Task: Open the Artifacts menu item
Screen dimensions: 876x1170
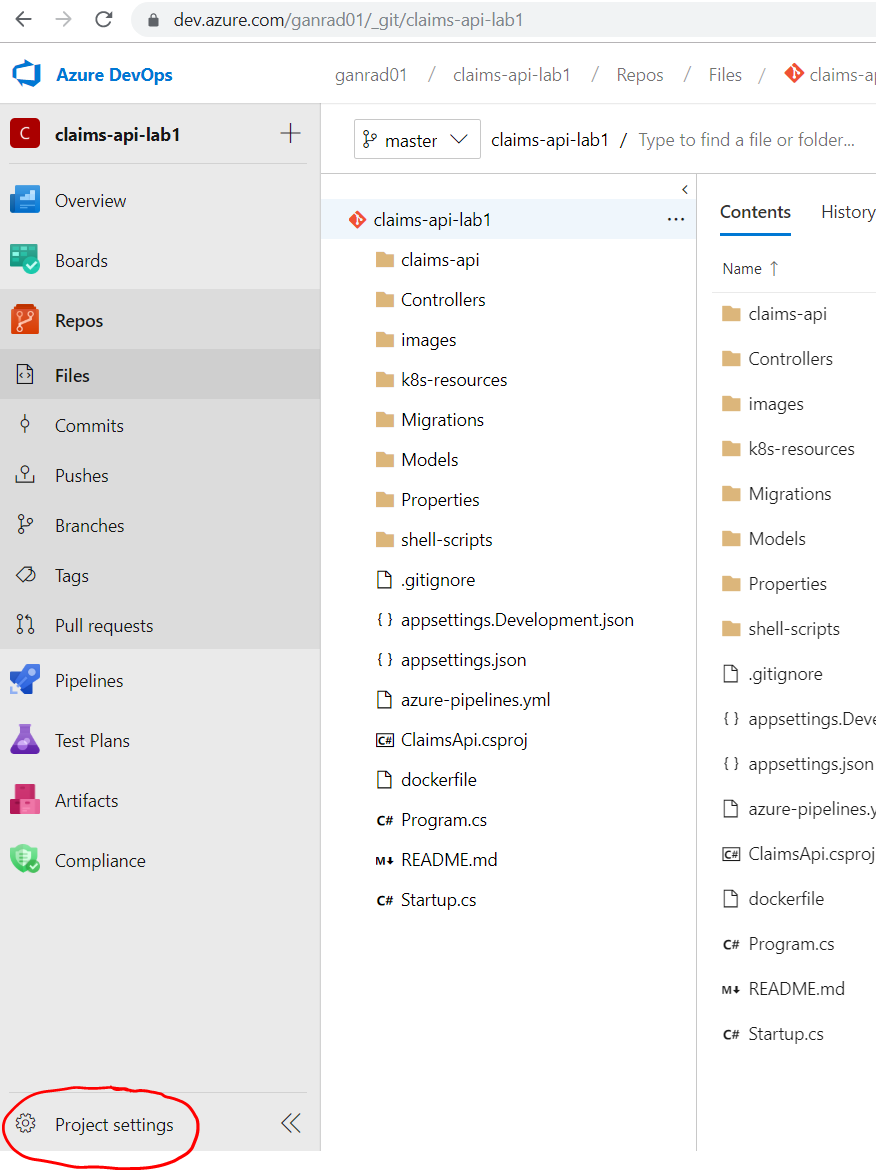Action: (x=87, y=800)
